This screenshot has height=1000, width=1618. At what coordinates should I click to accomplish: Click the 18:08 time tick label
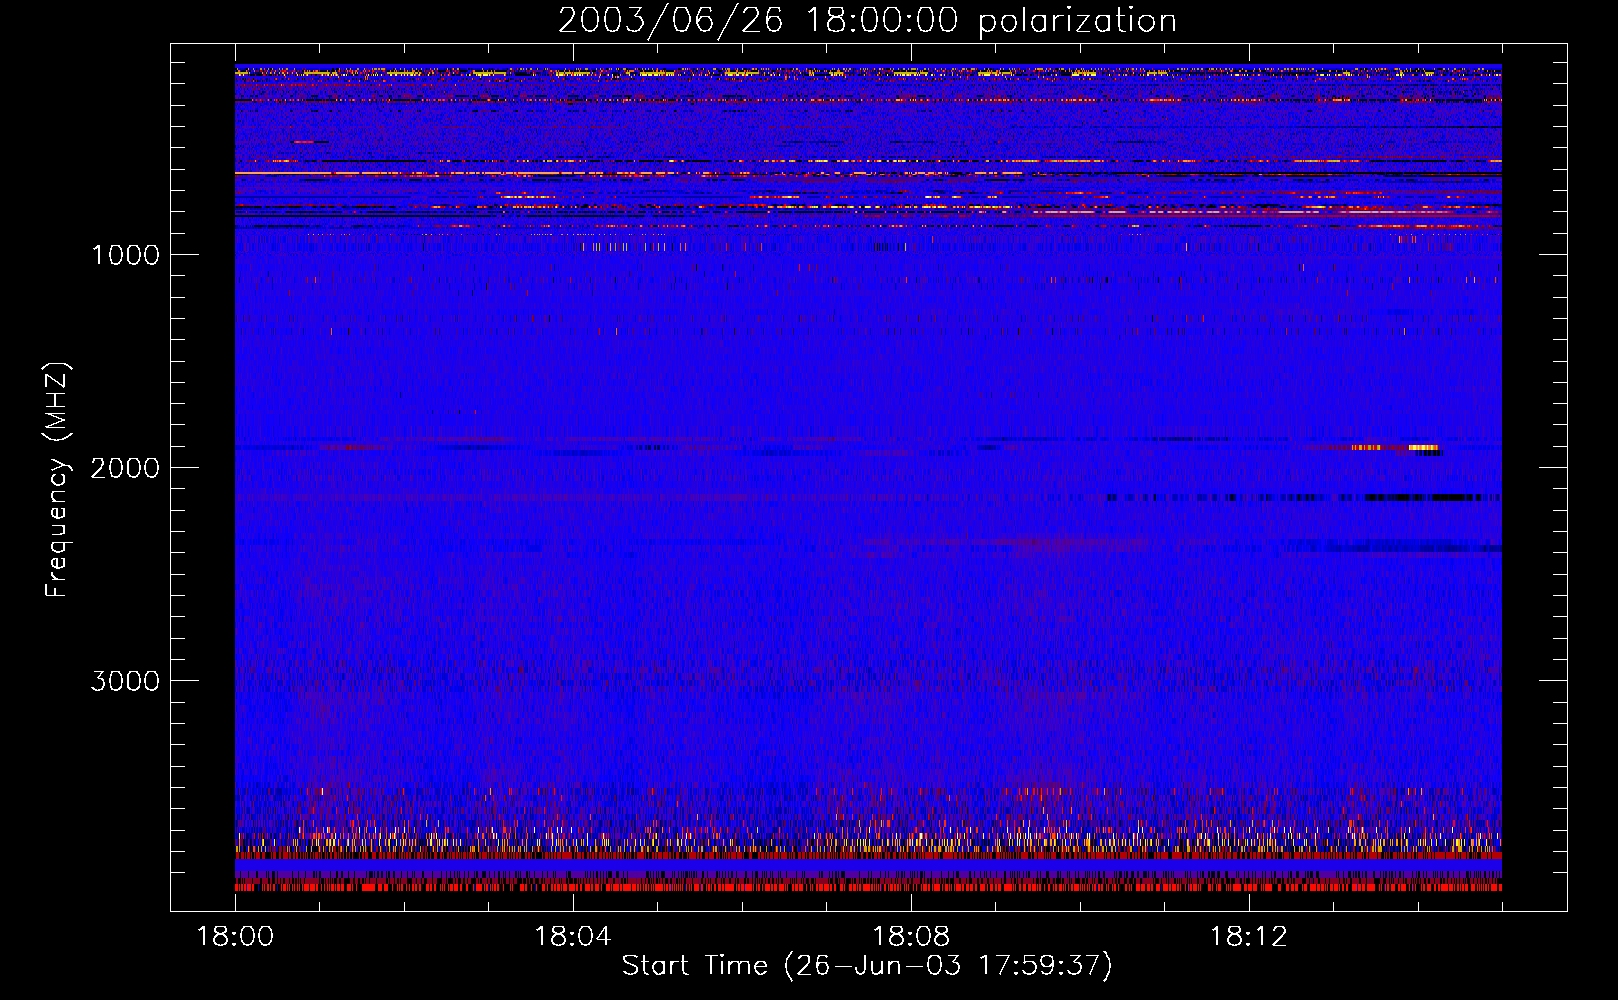coord(911,937)
